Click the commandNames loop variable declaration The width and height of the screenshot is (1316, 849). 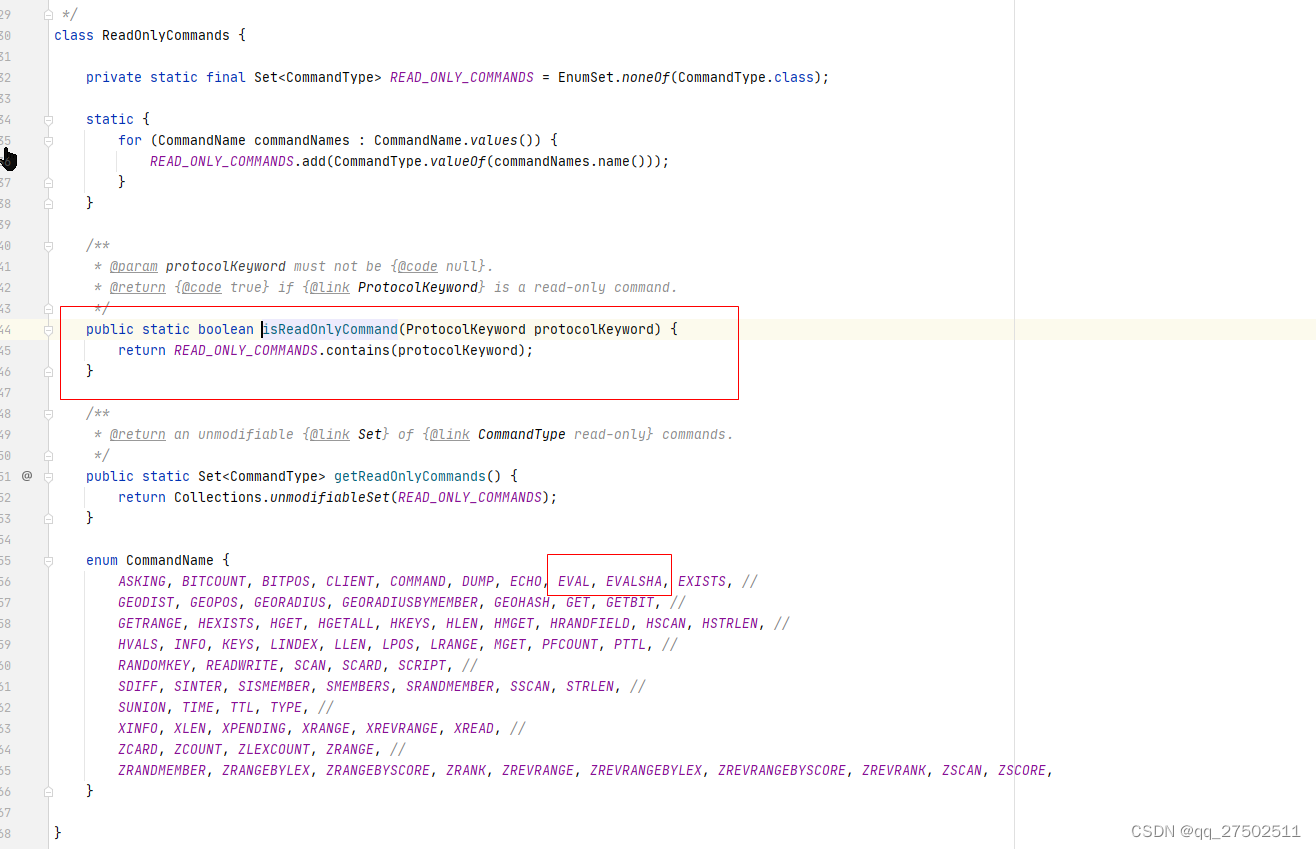pyautogui.click(x=302, y=140)
